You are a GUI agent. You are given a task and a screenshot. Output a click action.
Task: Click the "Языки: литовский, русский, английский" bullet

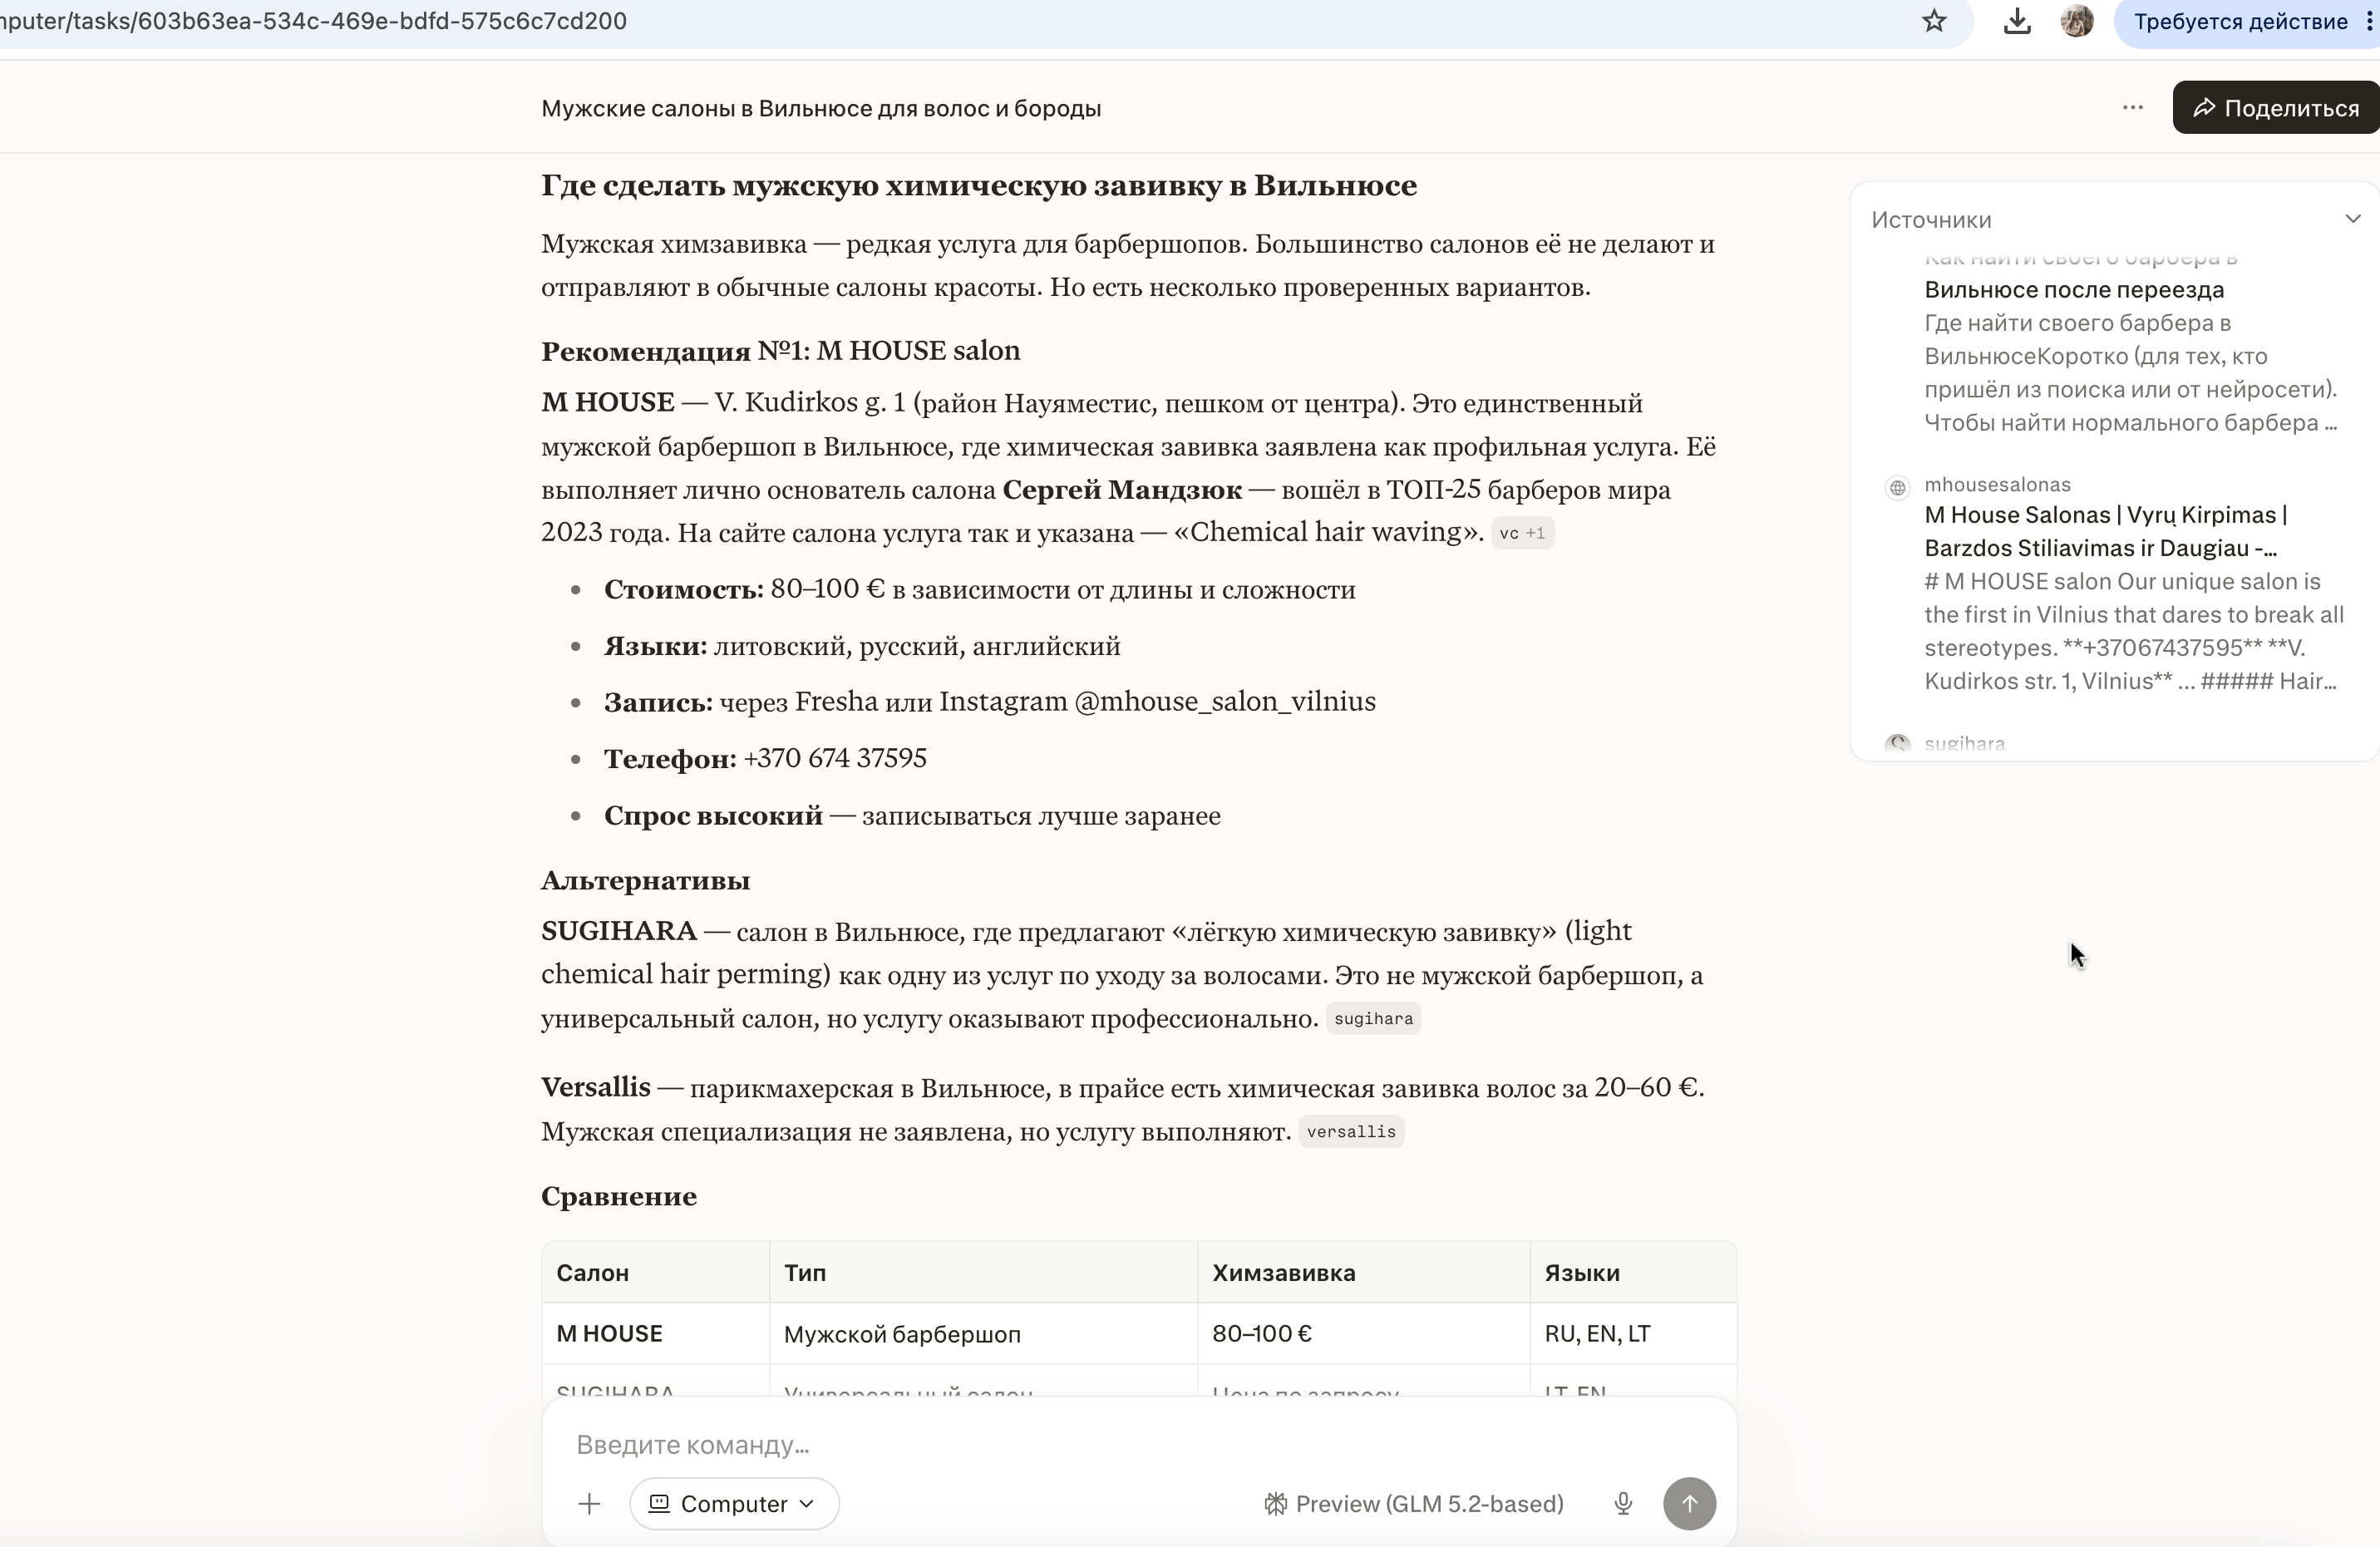(x=862, y=646)
